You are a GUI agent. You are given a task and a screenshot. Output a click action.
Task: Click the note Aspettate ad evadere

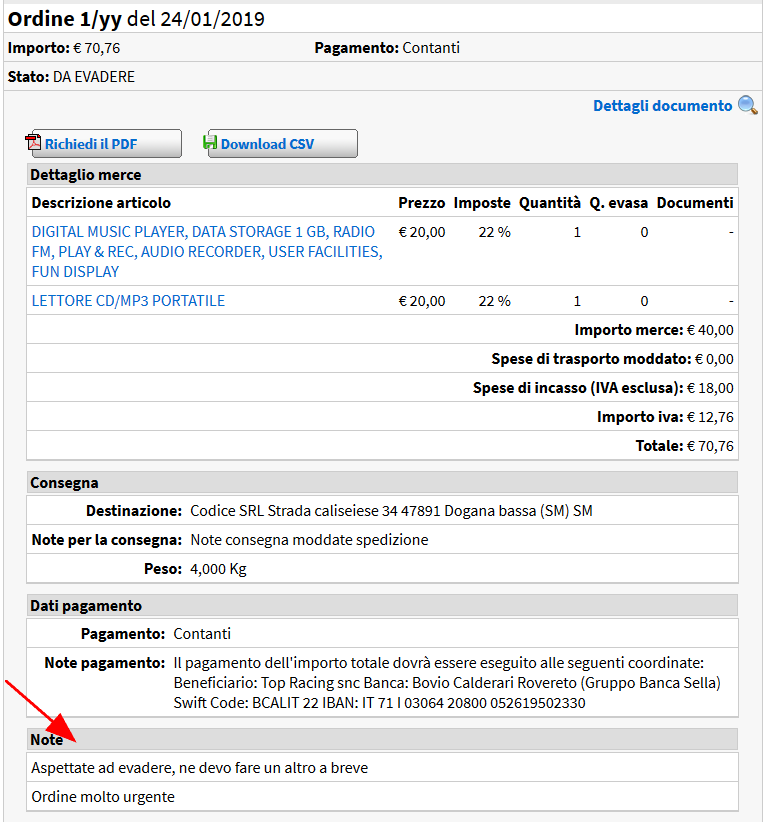tap(200, 768)
